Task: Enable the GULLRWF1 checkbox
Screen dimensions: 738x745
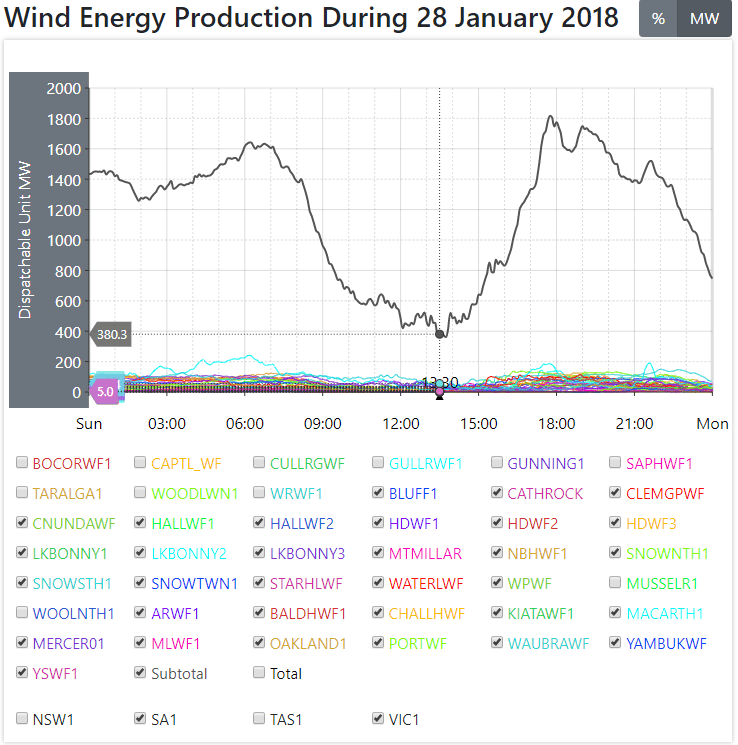Action: [x=378, y=463]
